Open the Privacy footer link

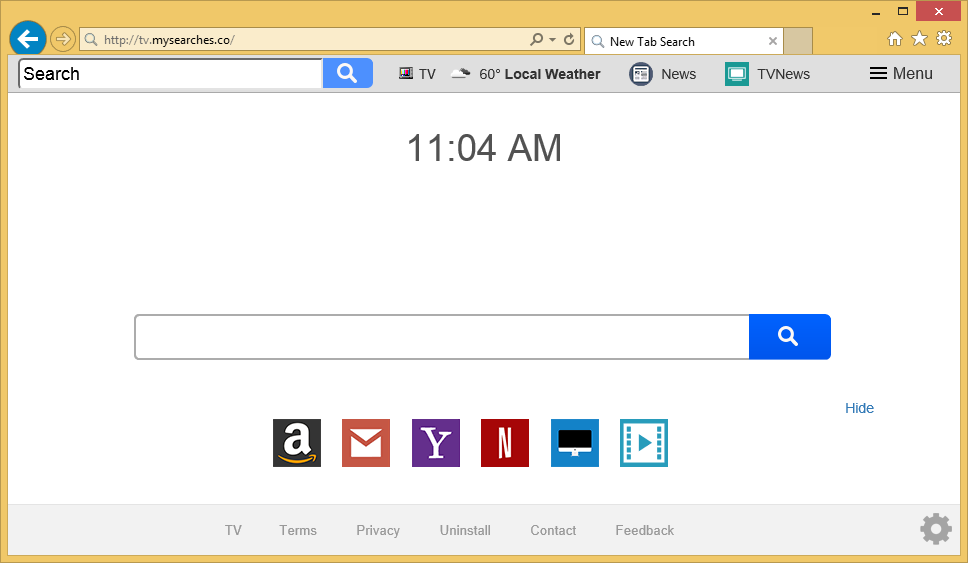tap(378, 530)
